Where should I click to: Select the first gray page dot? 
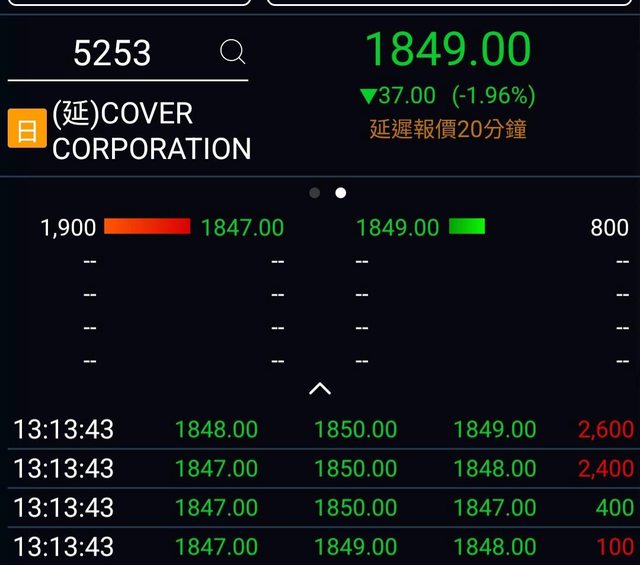tap(315, 193)
